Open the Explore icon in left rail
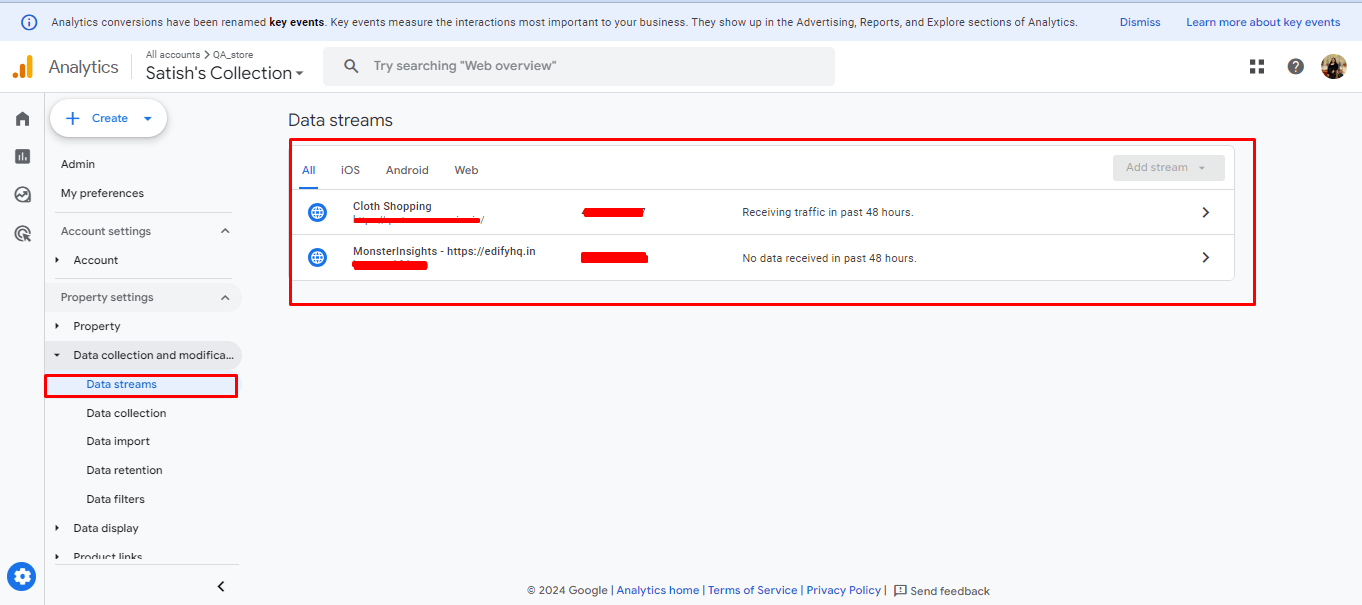Viewport: 1362px width, 605px height. tap(22, 195)
